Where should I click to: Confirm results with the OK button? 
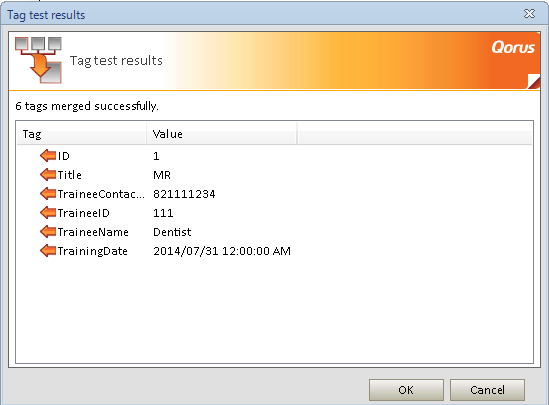point(406,390)
